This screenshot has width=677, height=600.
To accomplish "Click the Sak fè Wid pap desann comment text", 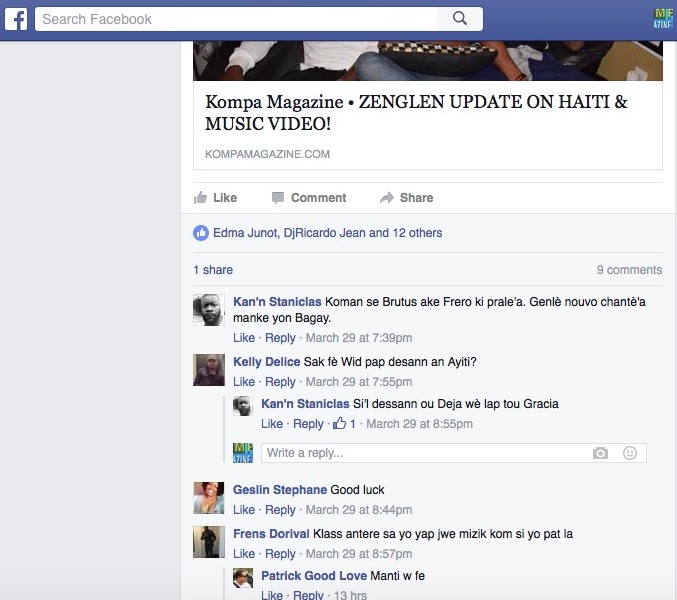I will (x=390, y=362).
